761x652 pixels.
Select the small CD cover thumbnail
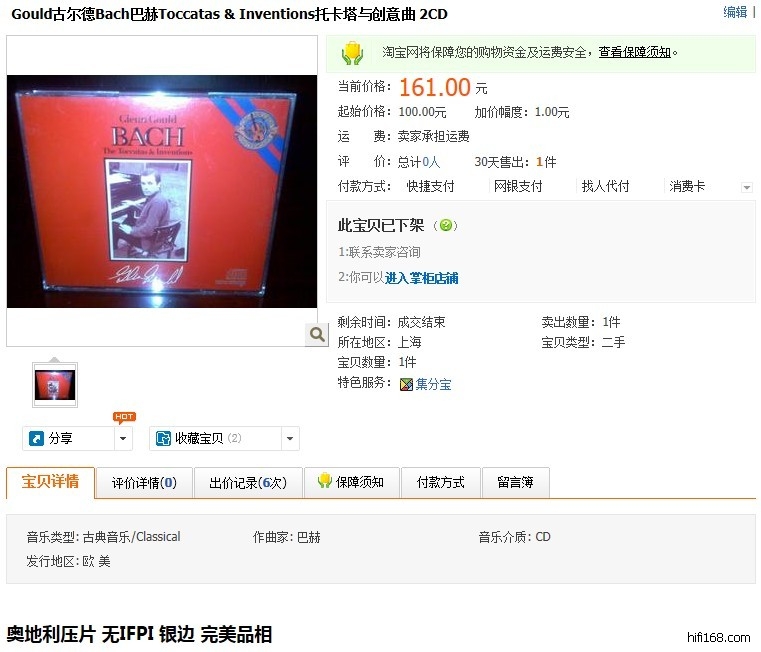coord(55,385)
